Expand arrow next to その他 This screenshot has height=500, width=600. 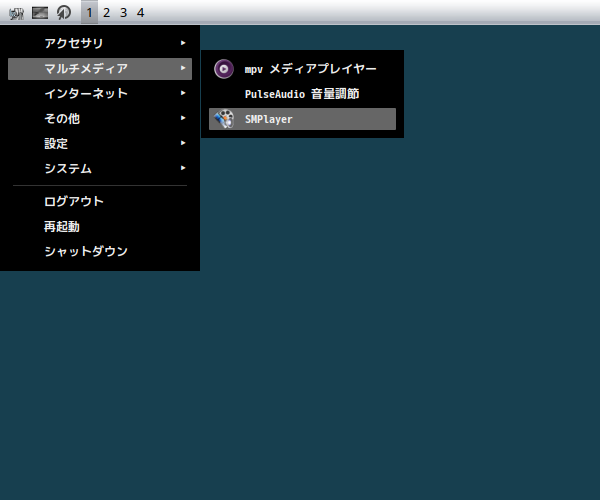pos(183,118)
